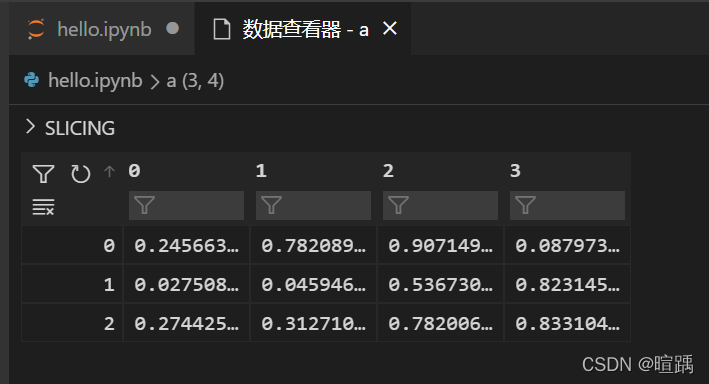Click the filter box for column 1
Image resolution: width=709 pixels, height=384 pixels.
click(313, 205)
